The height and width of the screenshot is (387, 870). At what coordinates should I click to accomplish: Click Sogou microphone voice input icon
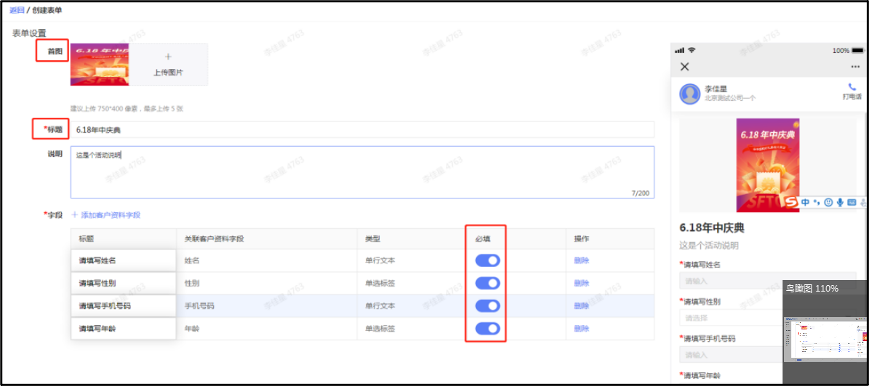pyautogui.click(x=840, y=203)
